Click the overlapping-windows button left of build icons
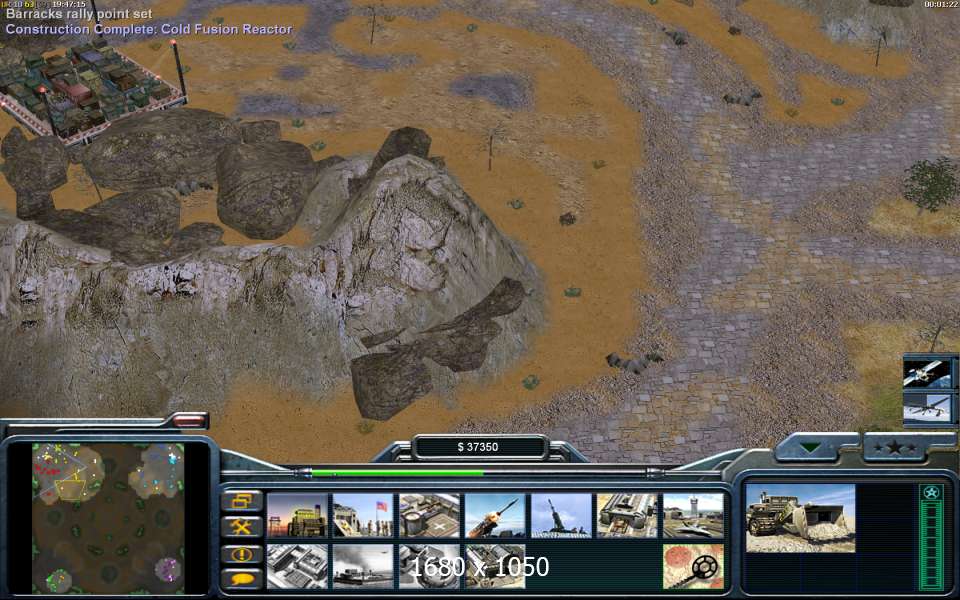This screenshot has width=960, height=600. click(x=241, y=501)
